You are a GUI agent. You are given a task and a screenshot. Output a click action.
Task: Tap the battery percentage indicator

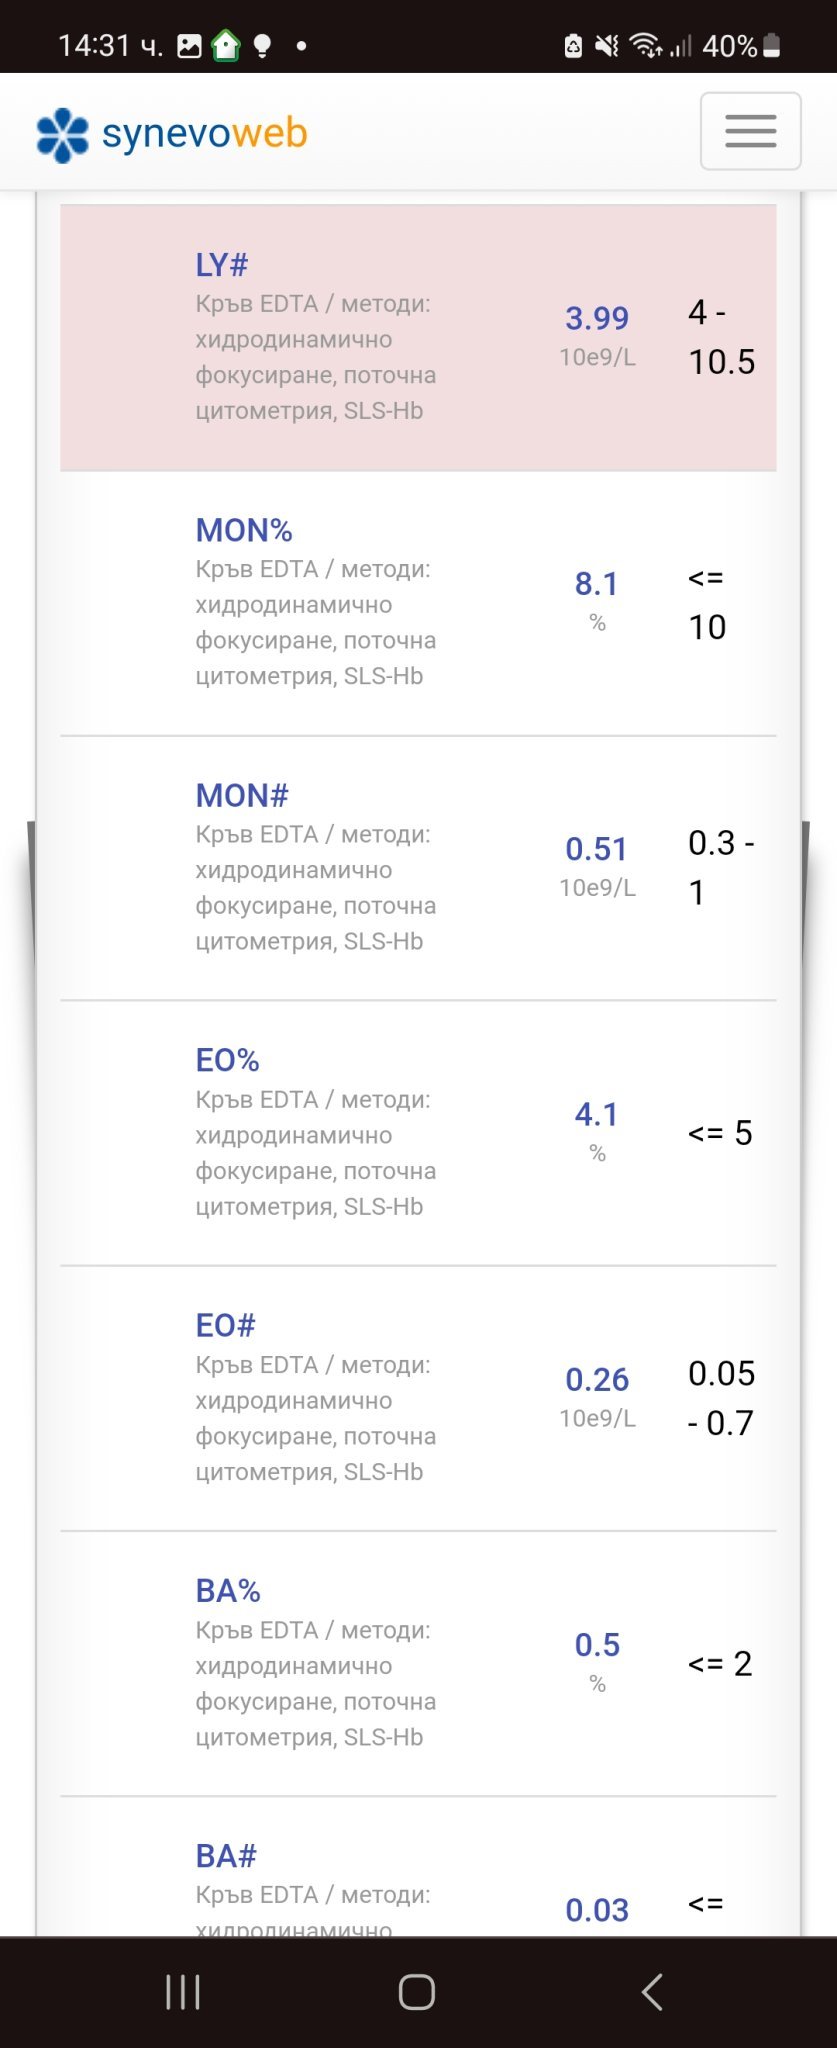pyautogui.click(x=741, y=46)
